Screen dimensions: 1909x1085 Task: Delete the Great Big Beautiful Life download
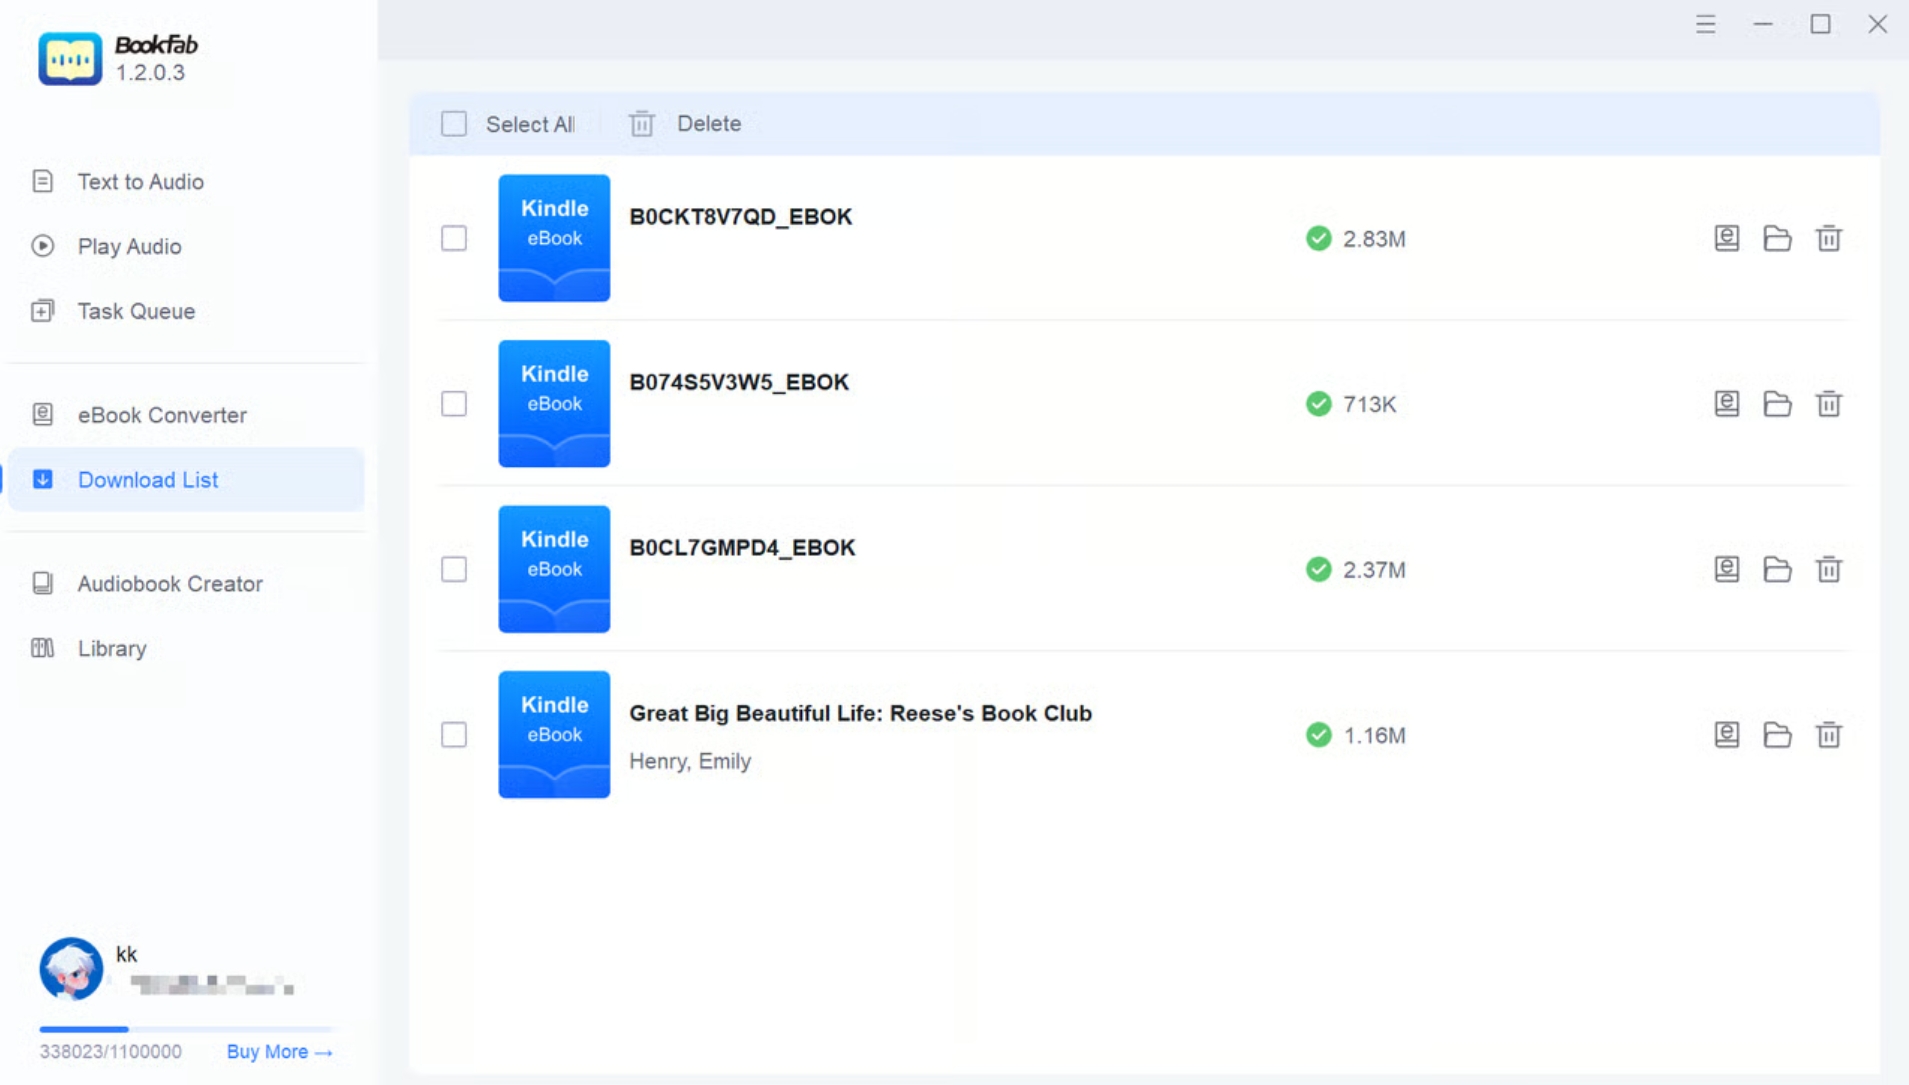[1828, 734]
